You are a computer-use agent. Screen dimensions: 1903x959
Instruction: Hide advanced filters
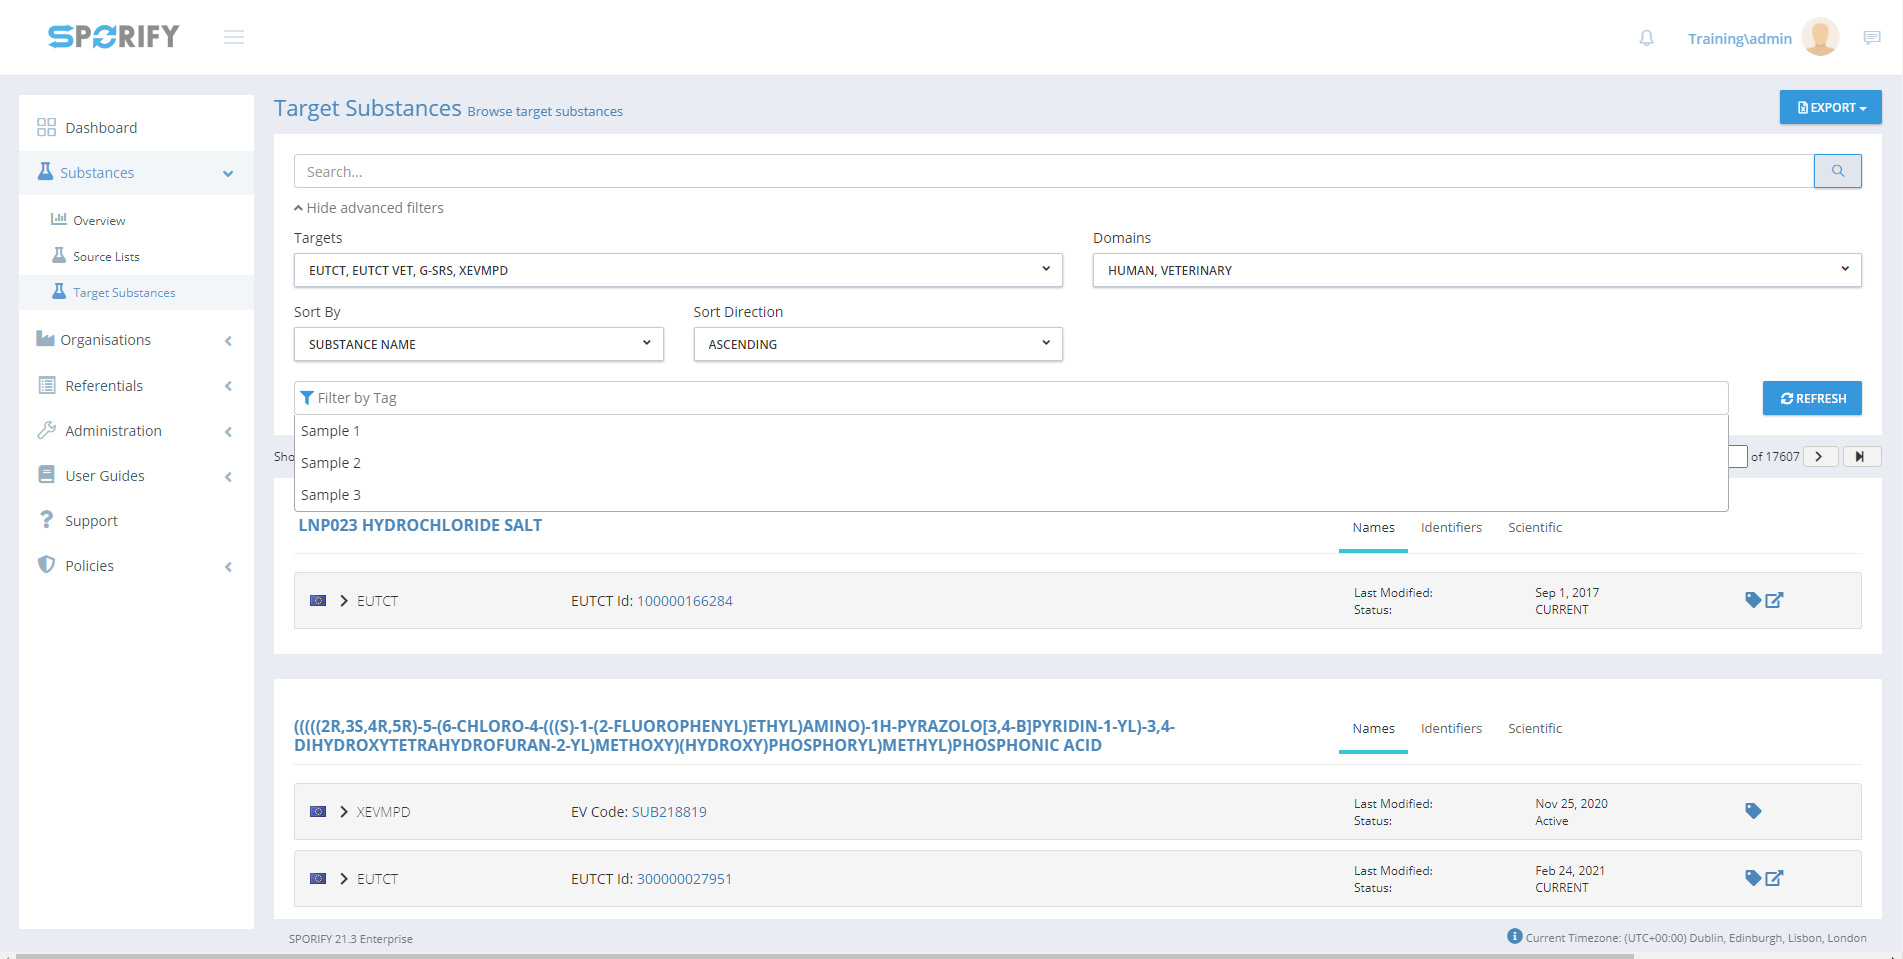click(369, 208)
